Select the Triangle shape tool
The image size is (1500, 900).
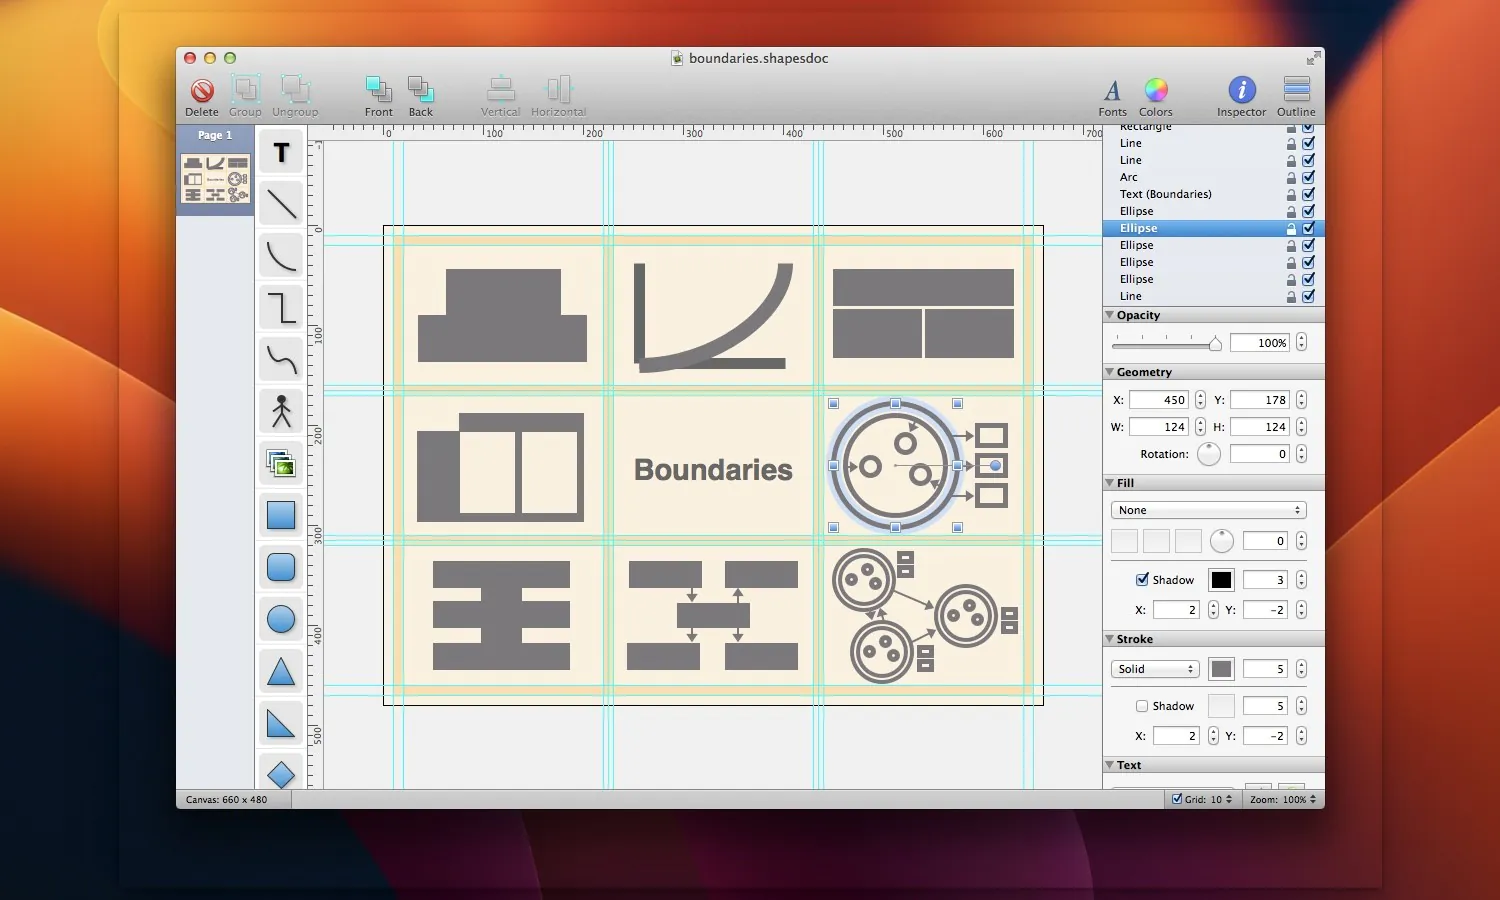(281, 672)
